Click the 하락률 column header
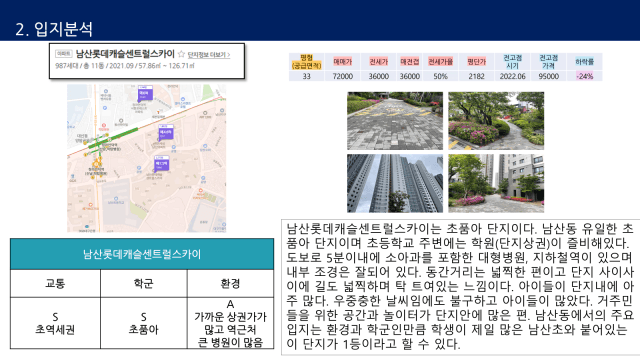This screenshot has width=640, height=360. point(584,62)
